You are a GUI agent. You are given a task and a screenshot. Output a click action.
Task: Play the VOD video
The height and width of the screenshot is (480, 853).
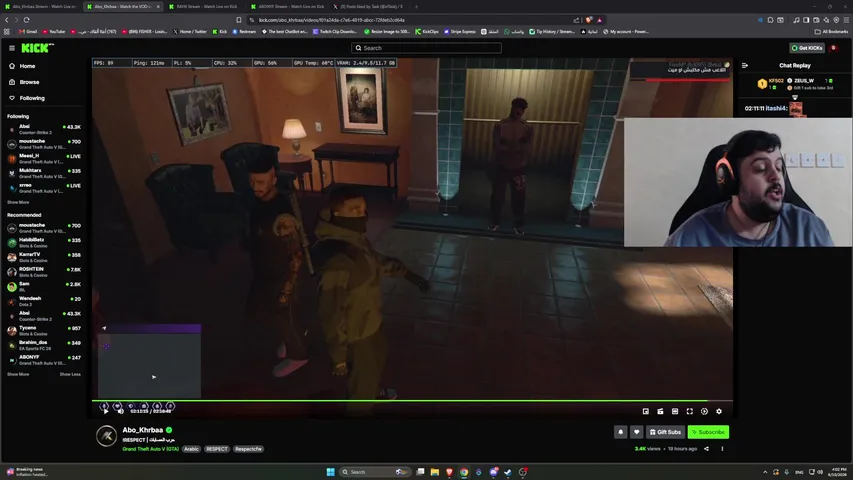click(106, 411)
